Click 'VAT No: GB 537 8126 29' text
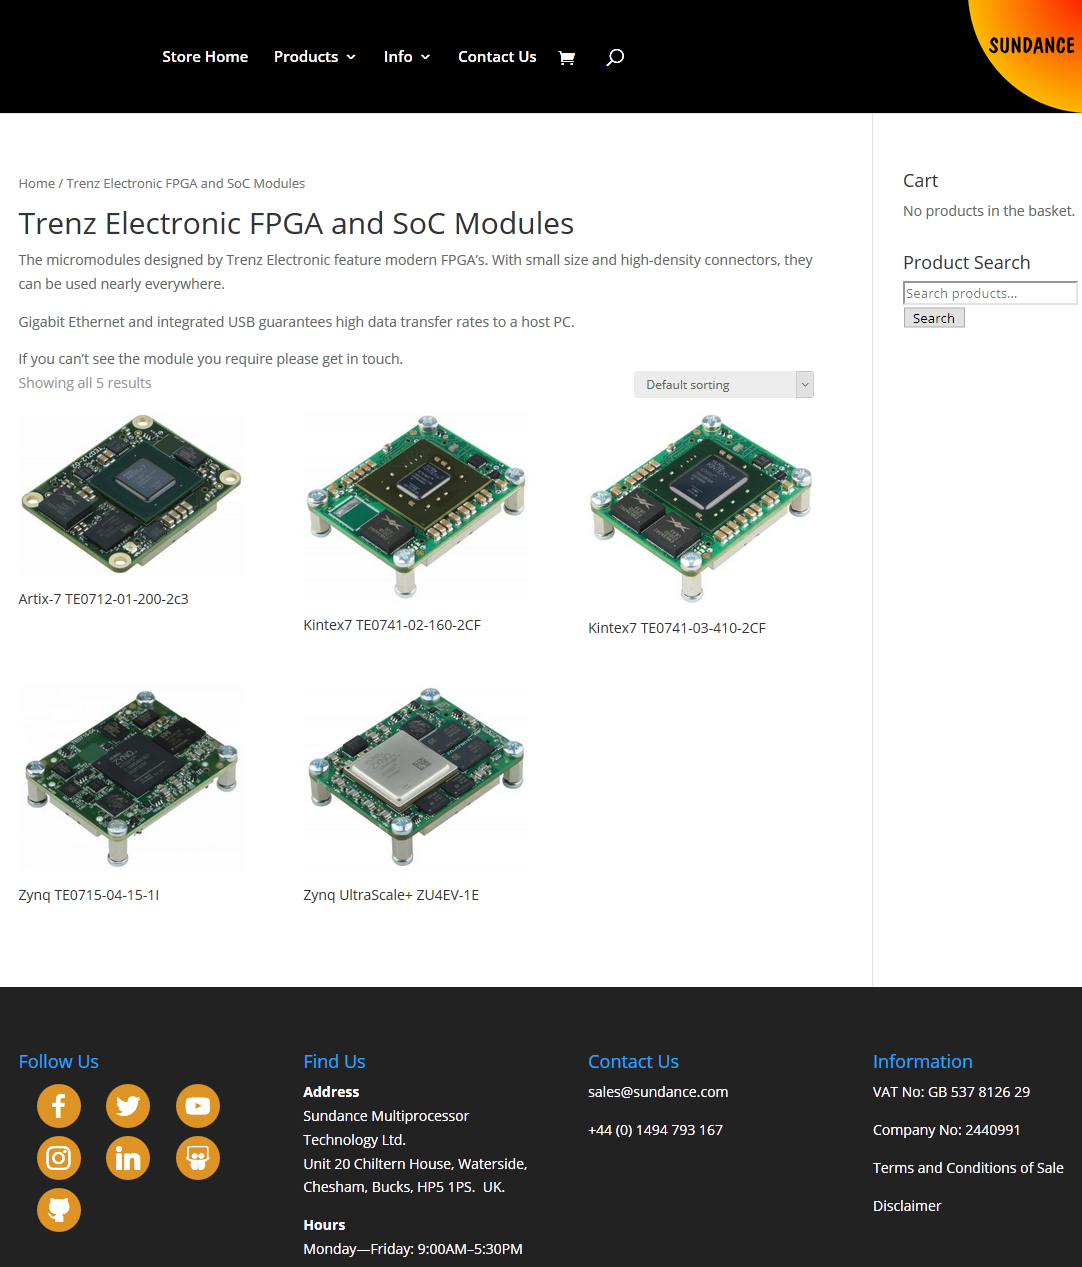 click(x=951, y=1092)
